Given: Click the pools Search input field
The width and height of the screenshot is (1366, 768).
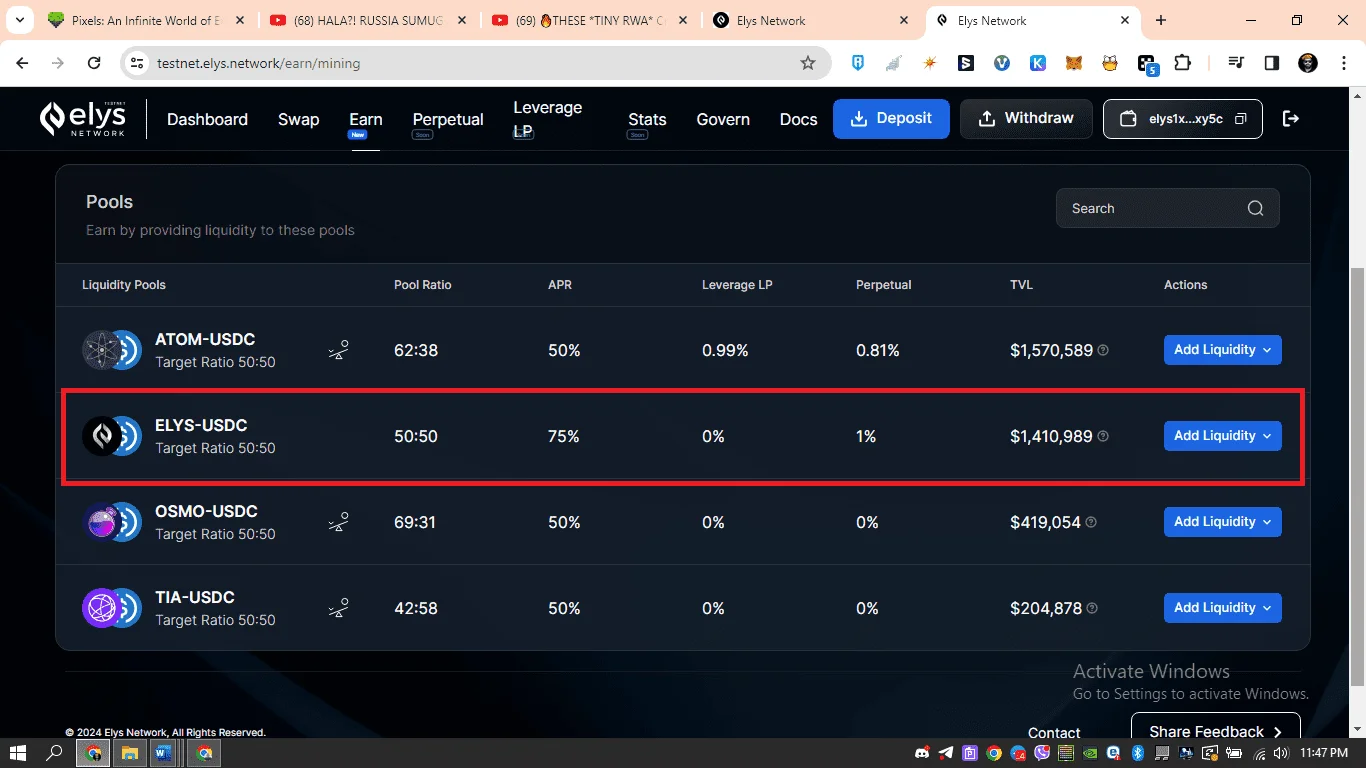Looking at the screenshot, I should click(x=1167, y=208).
